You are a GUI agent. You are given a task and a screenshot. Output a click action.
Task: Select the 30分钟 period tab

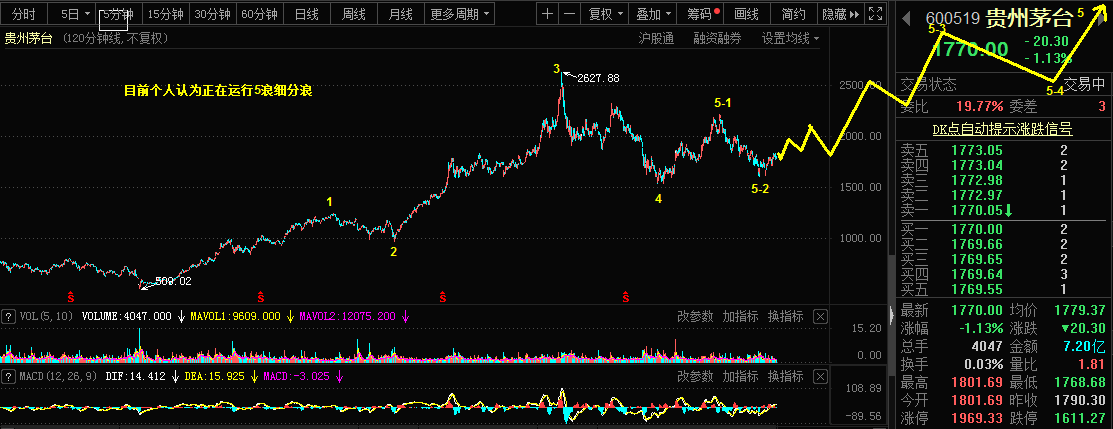click(212, 13)
